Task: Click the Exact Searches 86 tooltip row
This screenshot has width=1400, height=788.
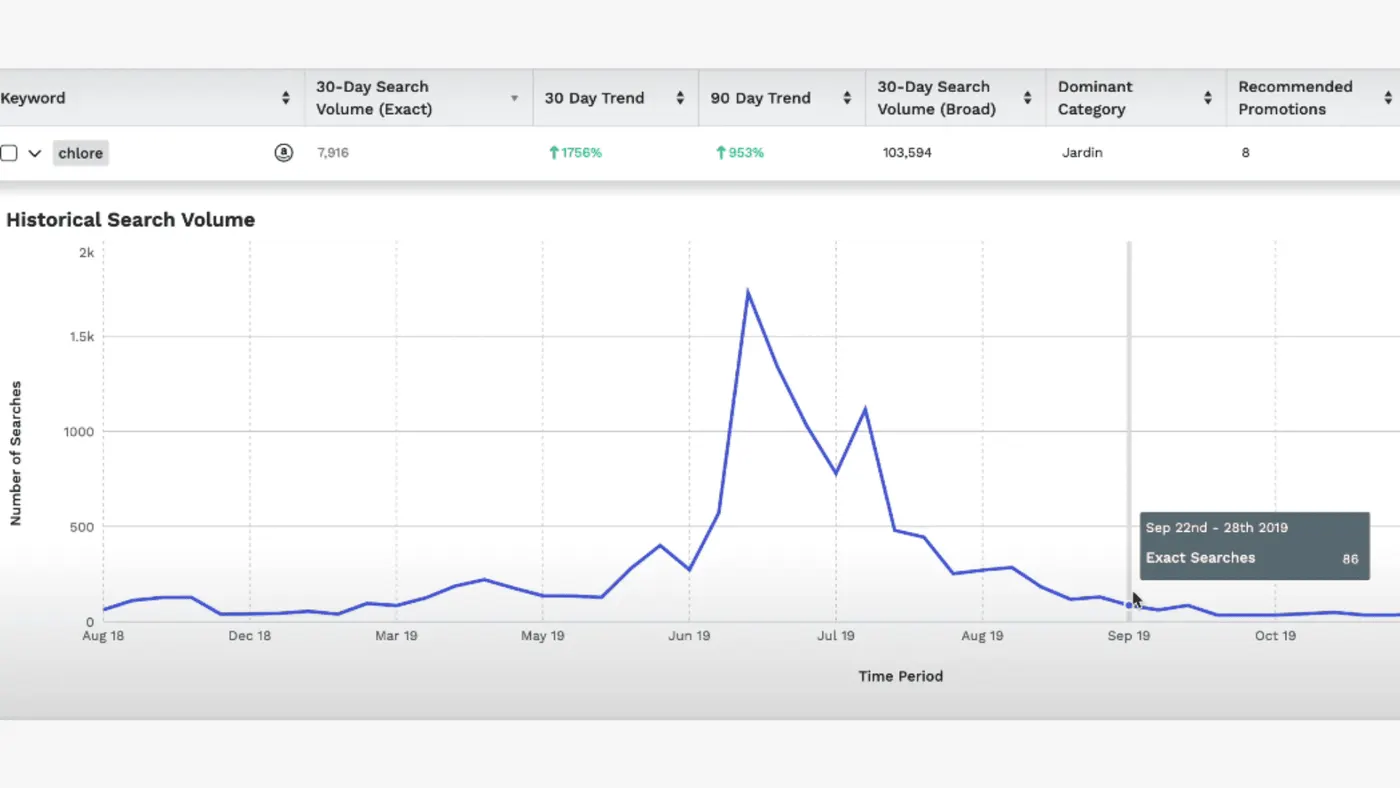Action: tap(1252, 558)
